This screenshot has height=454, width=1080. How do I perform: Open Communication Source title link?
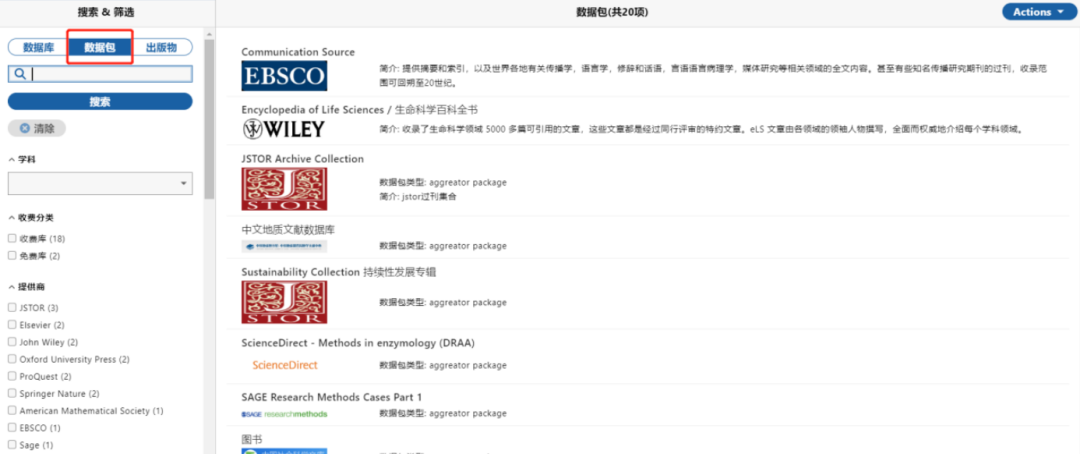point(298,52)
